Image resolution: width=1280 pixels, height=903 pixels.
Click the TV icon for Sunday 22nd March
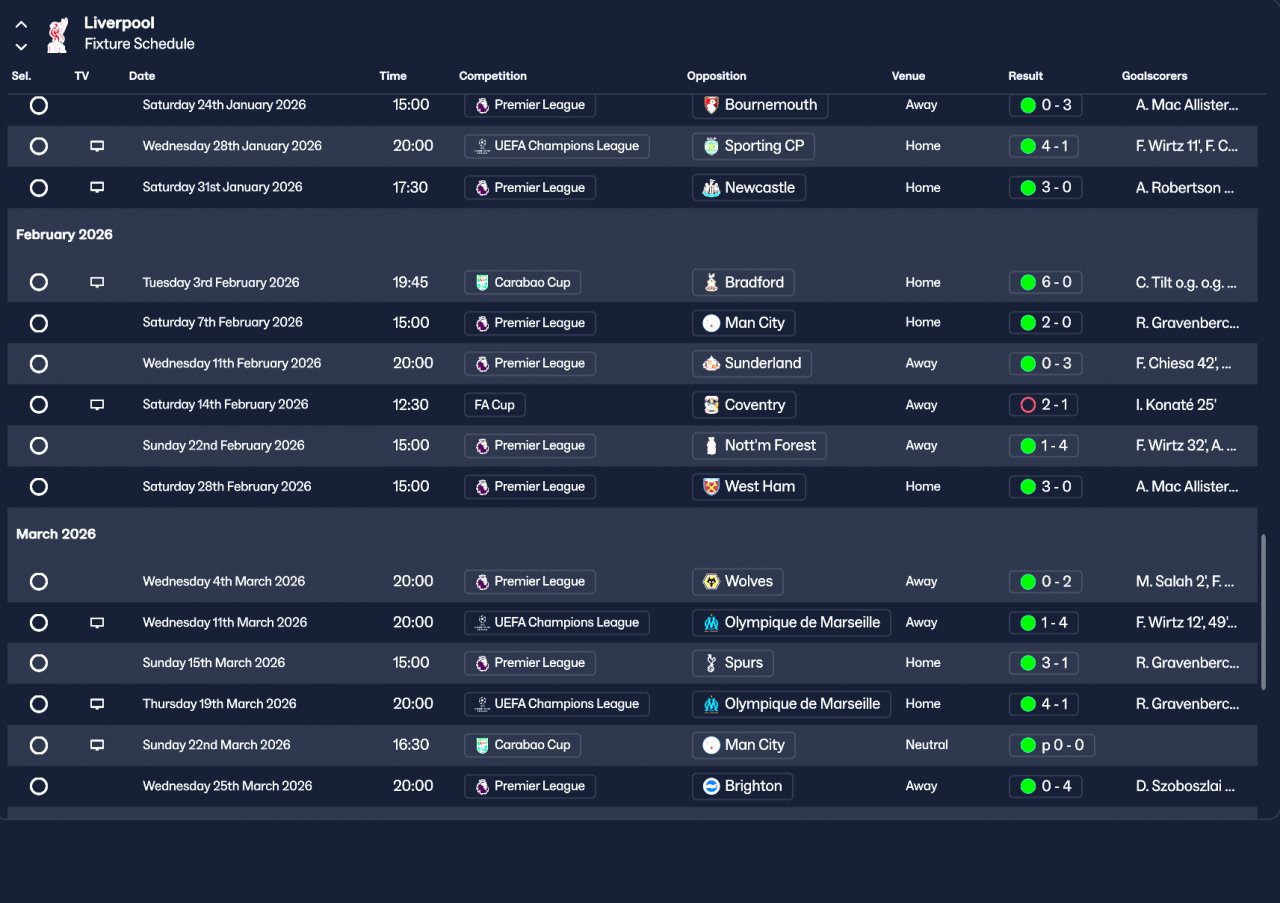(x=97, y=745)
